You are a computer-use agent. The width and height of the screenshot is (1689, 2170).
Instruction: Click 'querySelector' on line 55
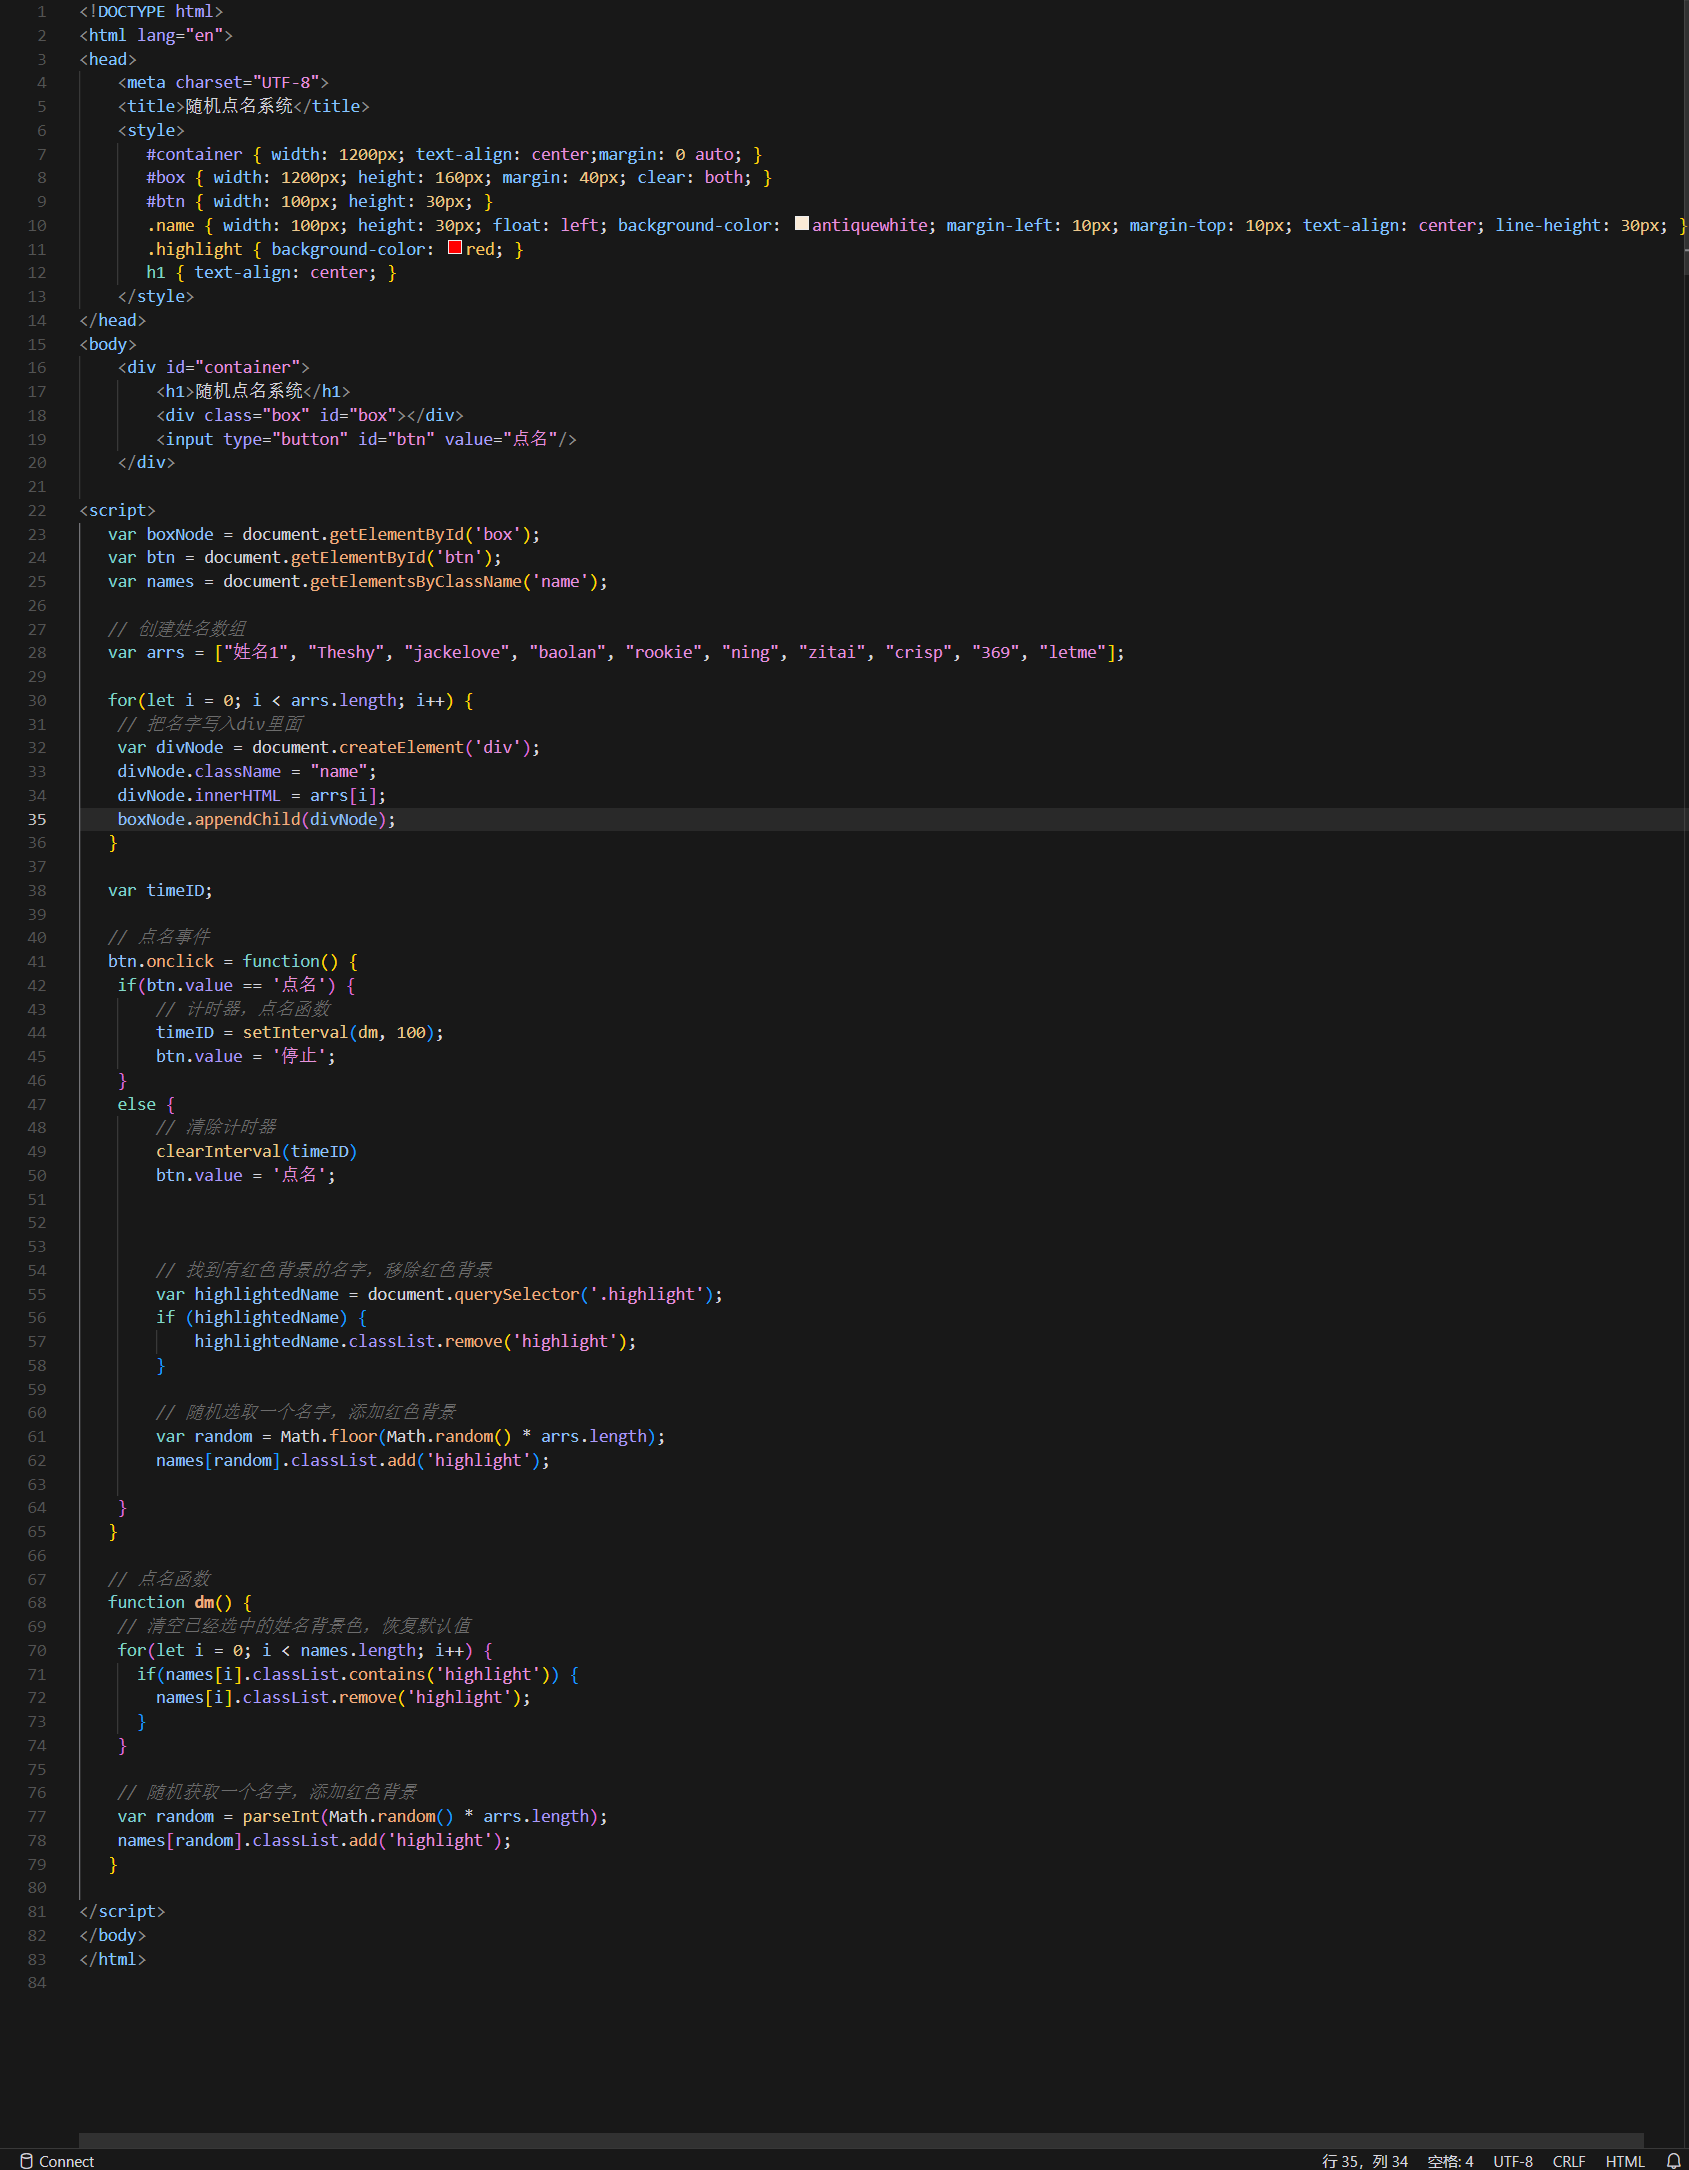517,1294
